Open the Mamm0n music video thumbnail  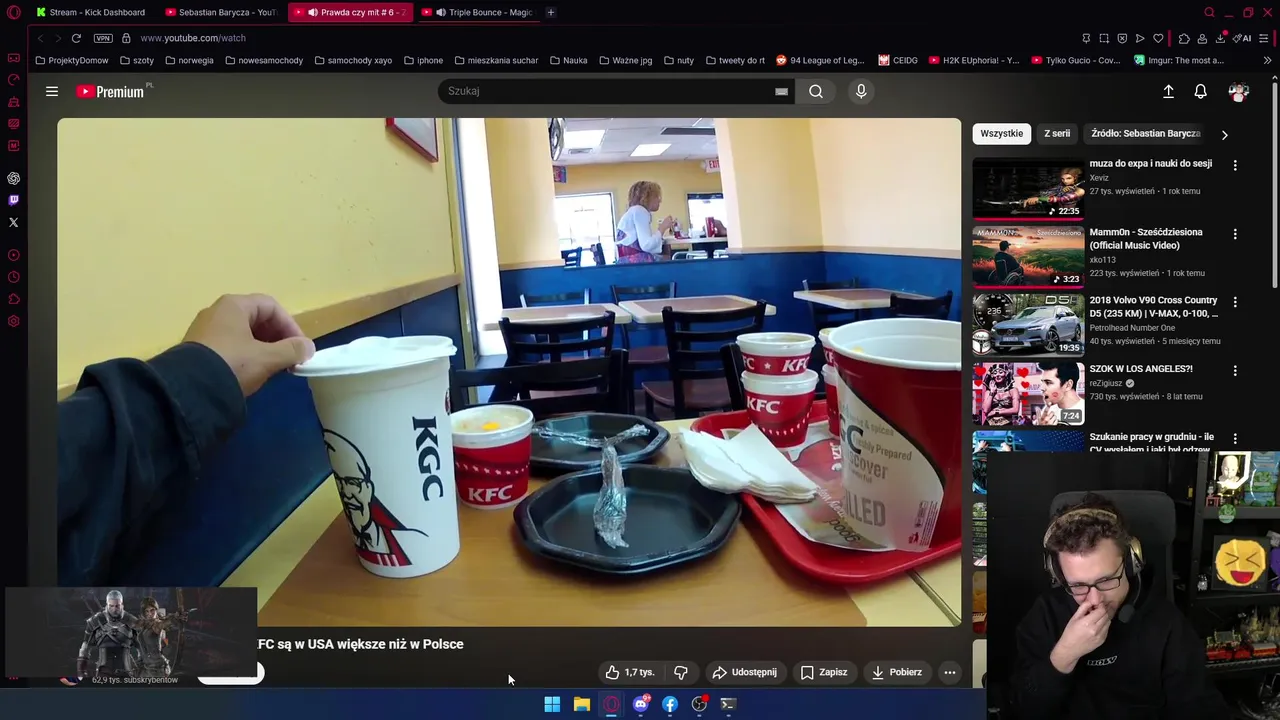1028,256
